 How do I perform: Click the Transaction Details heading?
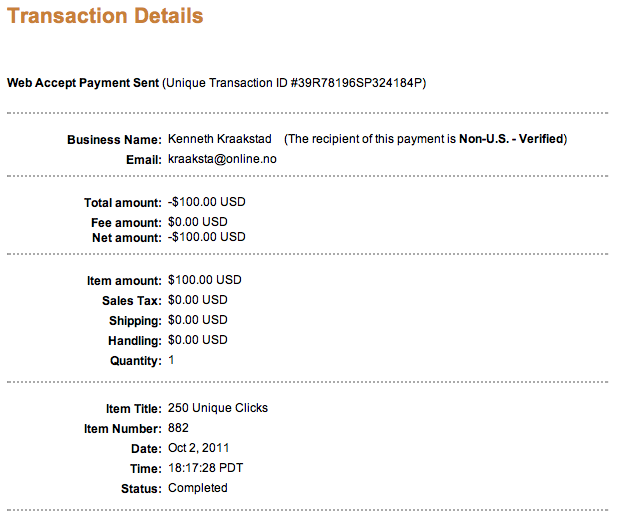[x=105, y=17]
